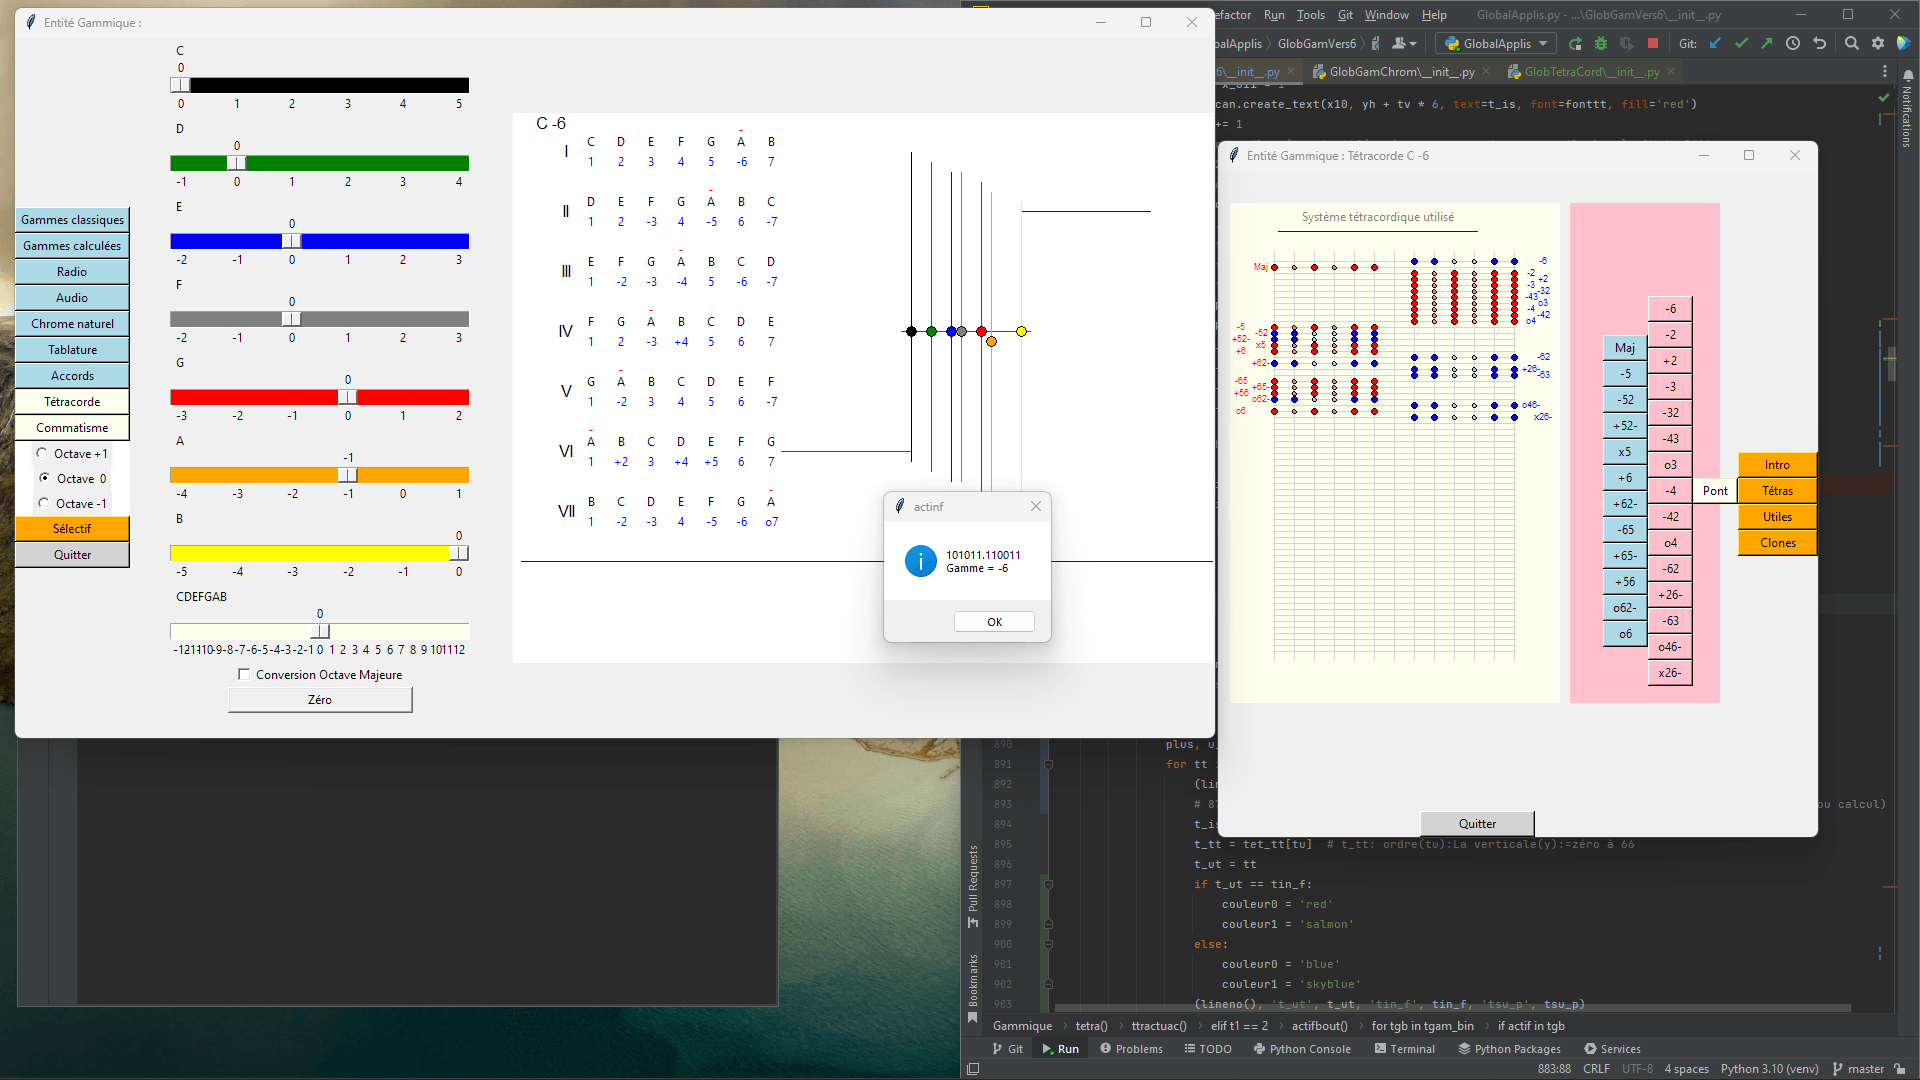Stop the running process with red square
1920x1080 pixels.
click(1653, 43)
